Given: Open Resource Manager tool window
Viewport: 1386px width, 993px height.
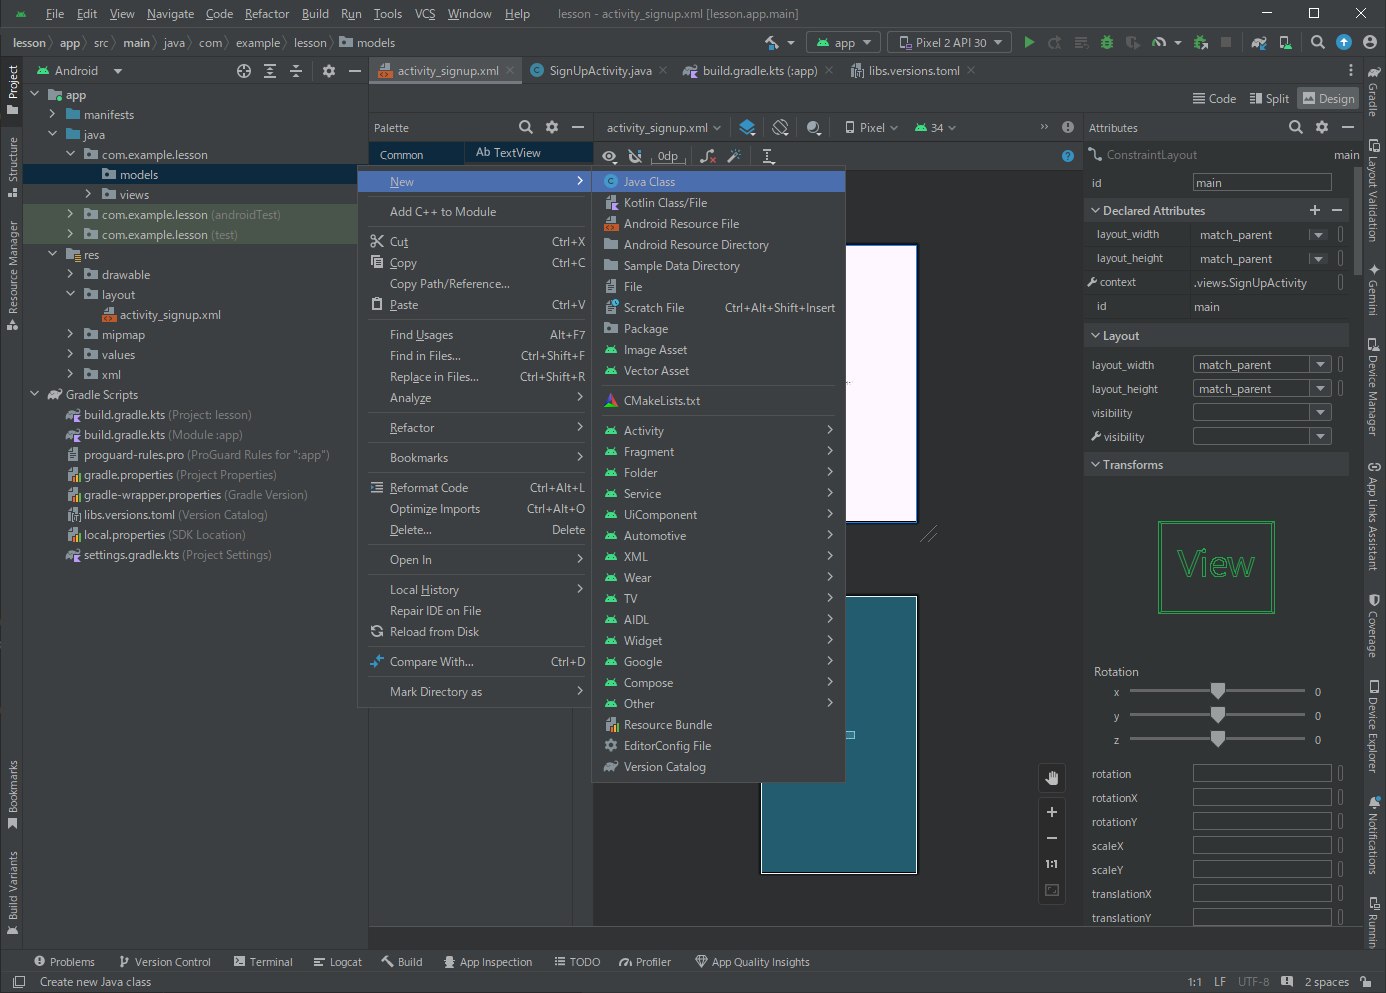Looking at the screenshot, I should coord(12,275).
